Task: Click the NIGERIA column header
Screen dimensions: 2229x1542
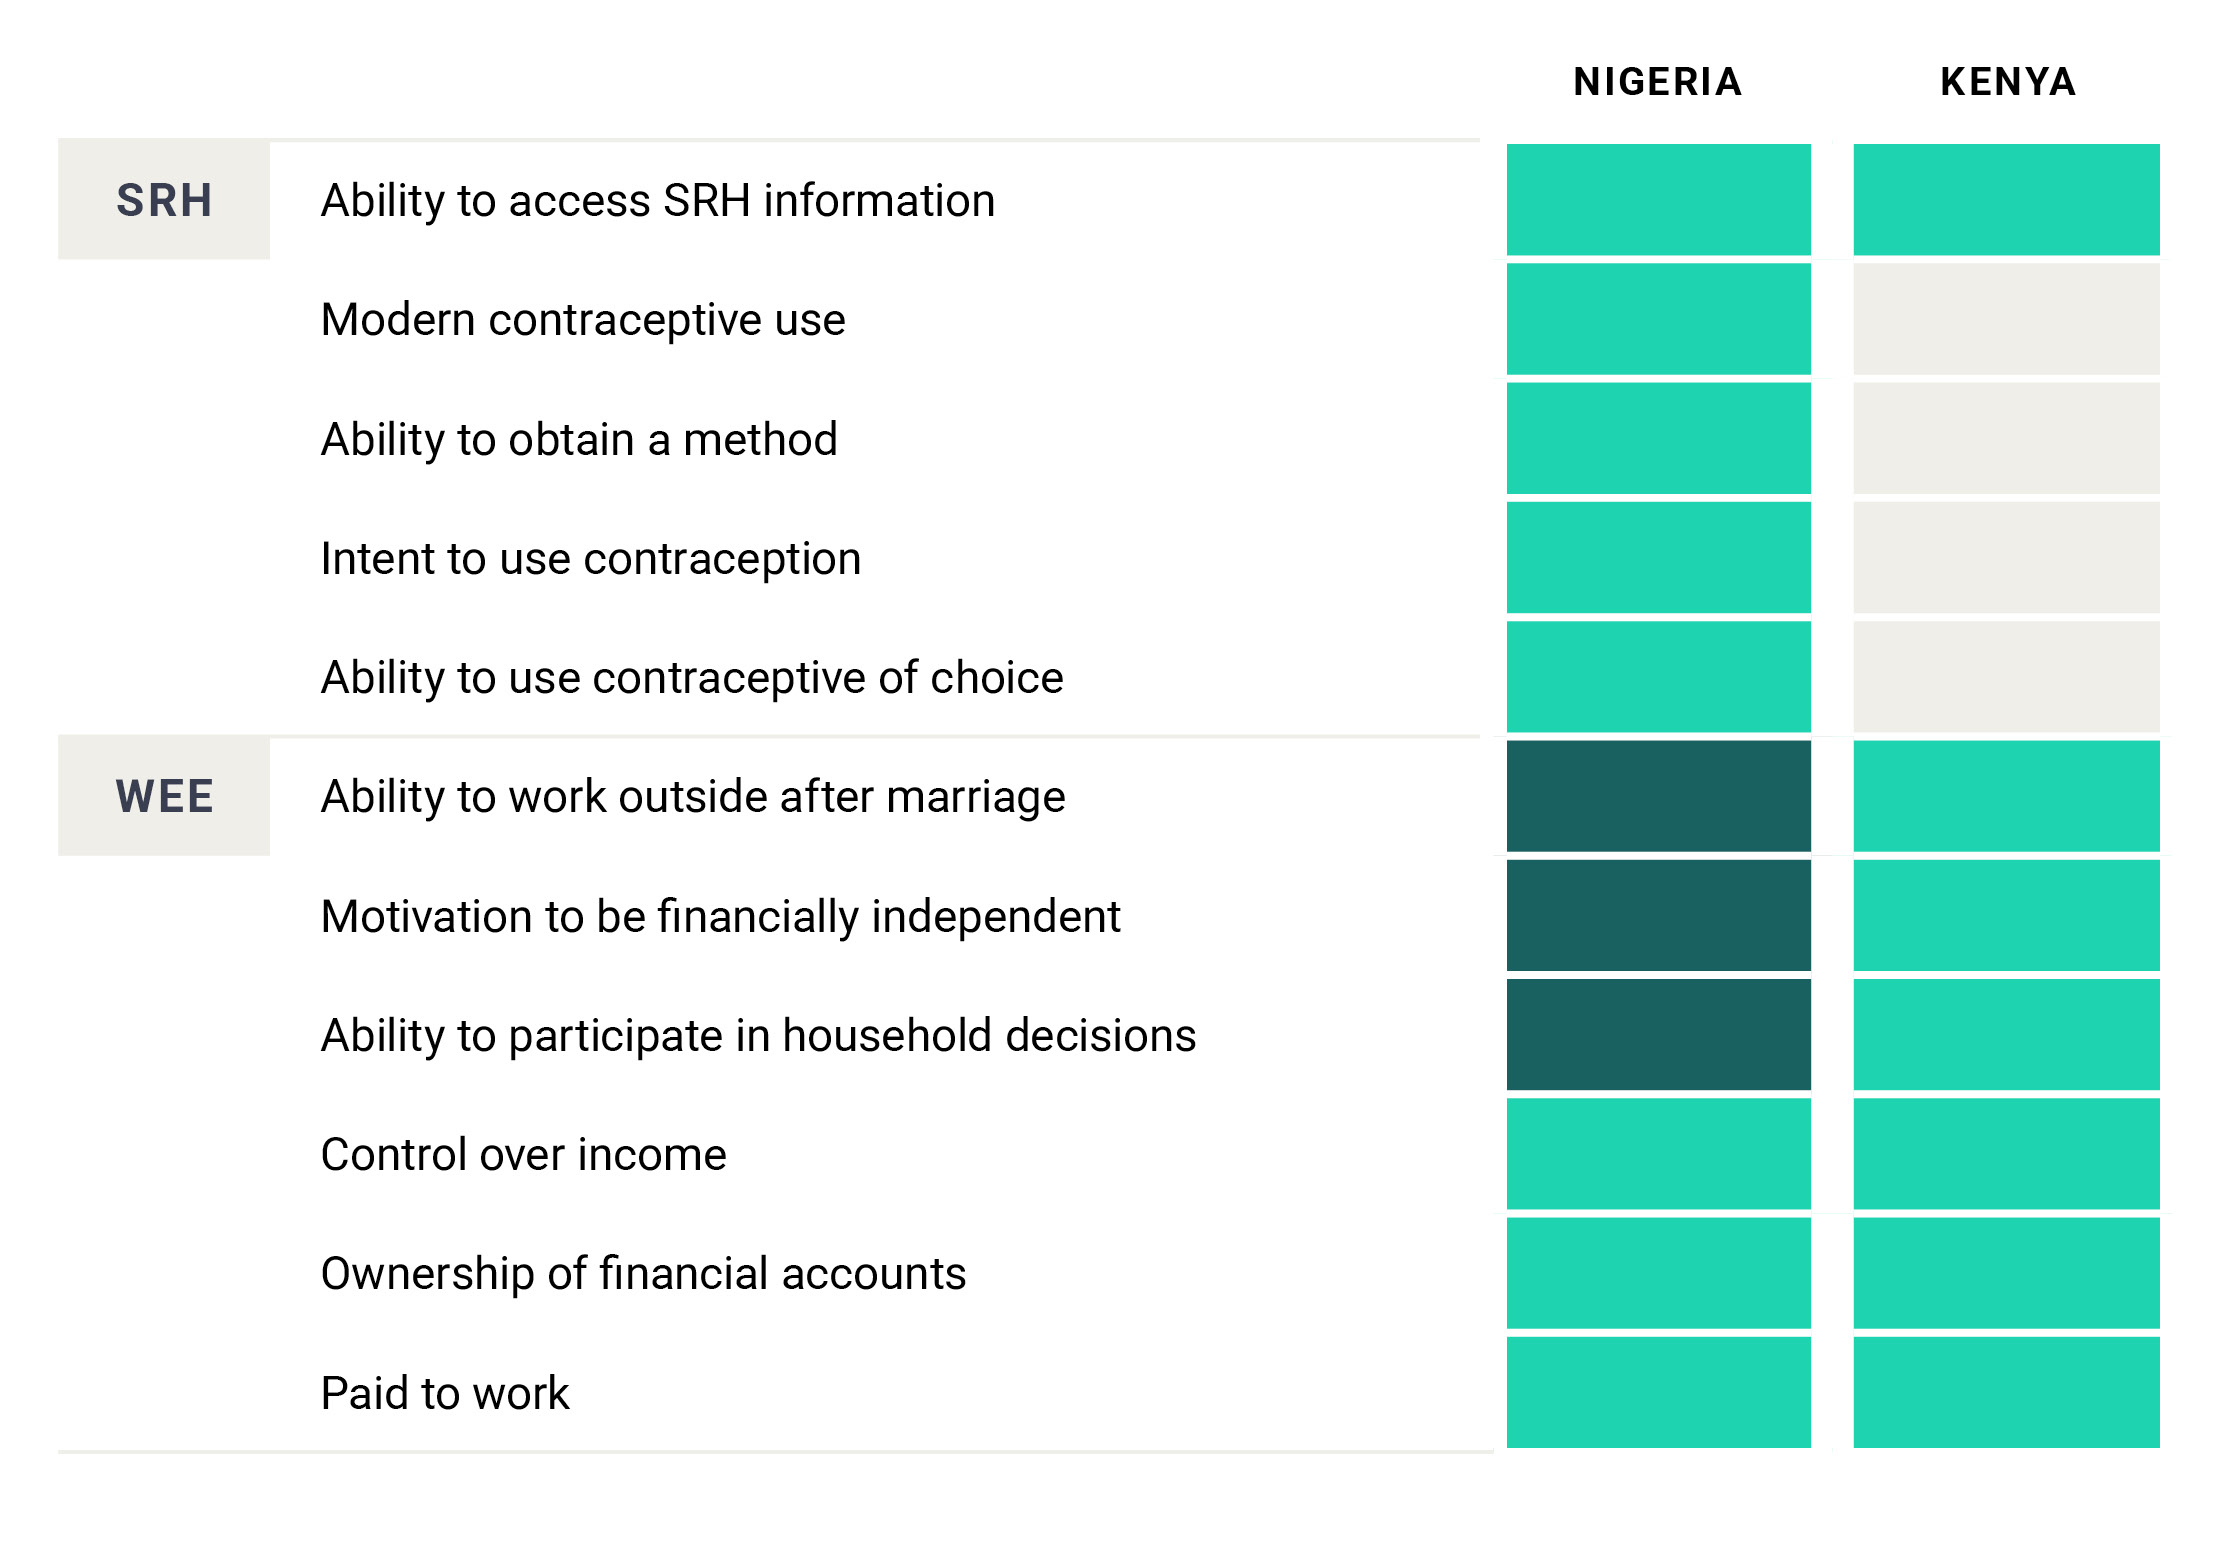Action: [x=1657, y=82]
